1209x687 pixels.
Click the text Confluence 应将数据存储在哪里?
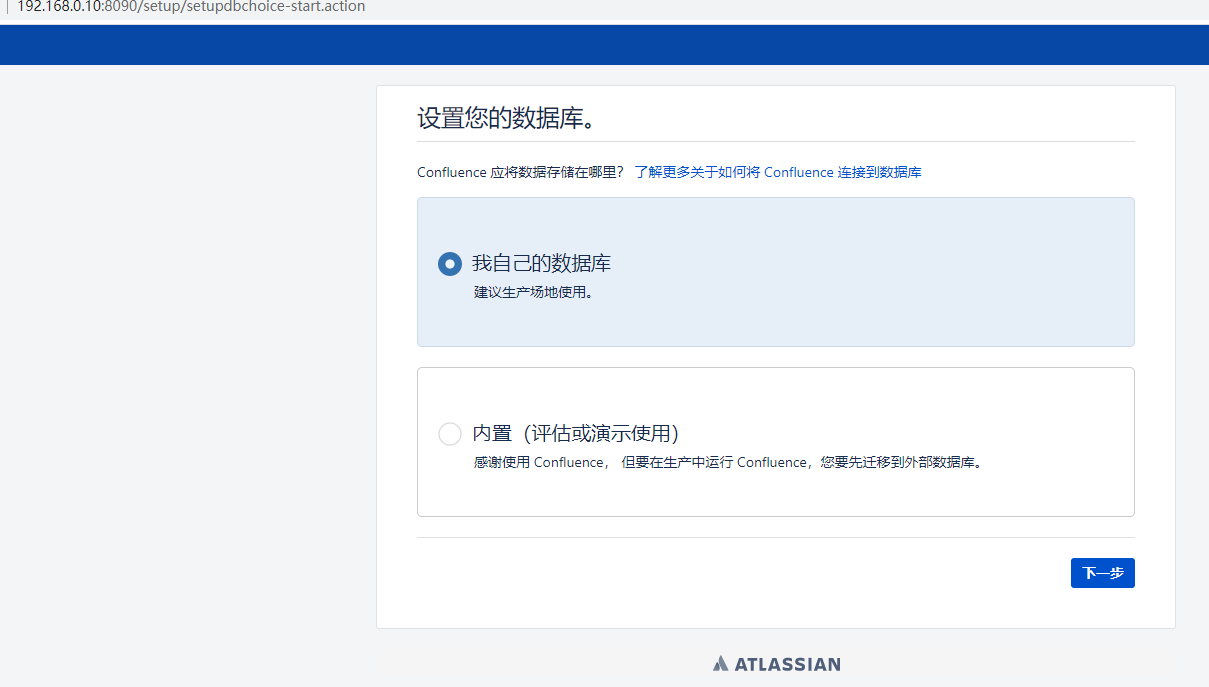pos(520,172)
